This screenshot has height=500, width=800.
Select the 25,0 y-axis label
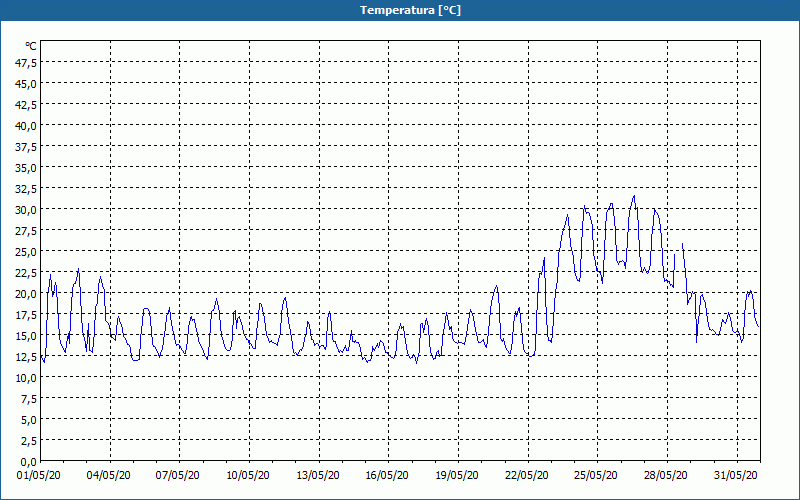[x=26, y=252]
